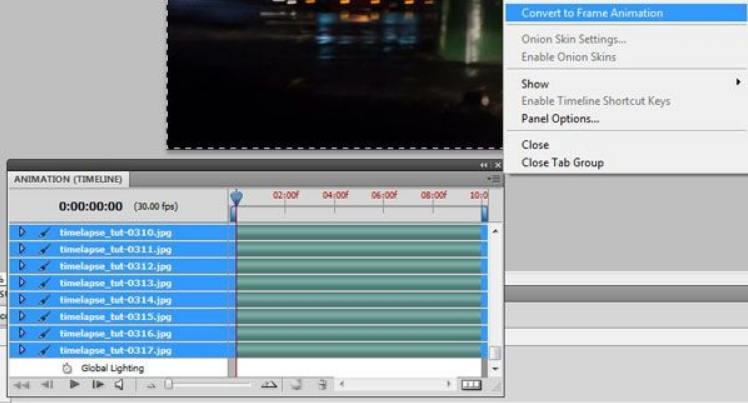Click the green duration bar of timelapse_tut-0316.jpg

(360, 333)
